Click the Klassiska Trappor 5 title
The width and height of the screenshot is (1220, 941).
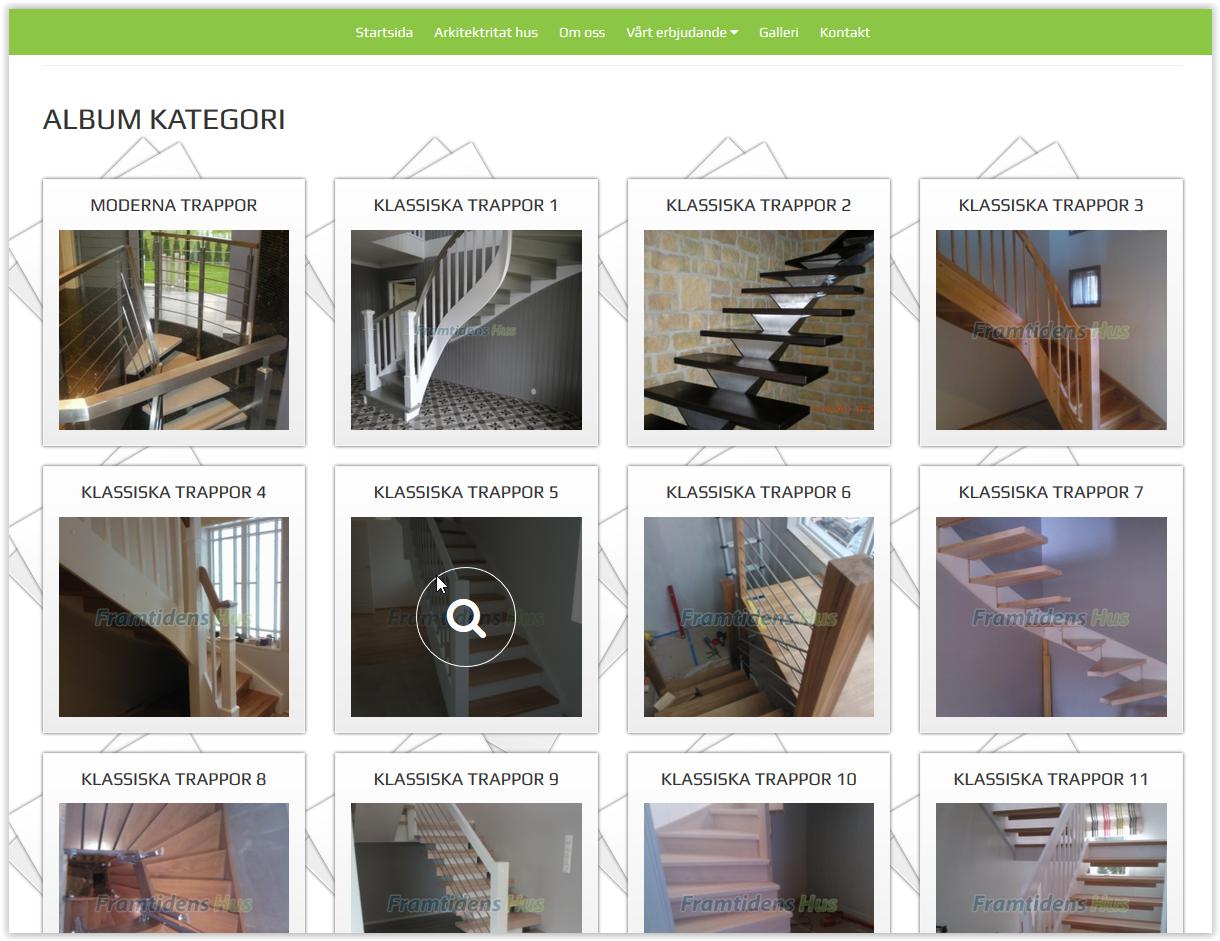coord(466,492)
